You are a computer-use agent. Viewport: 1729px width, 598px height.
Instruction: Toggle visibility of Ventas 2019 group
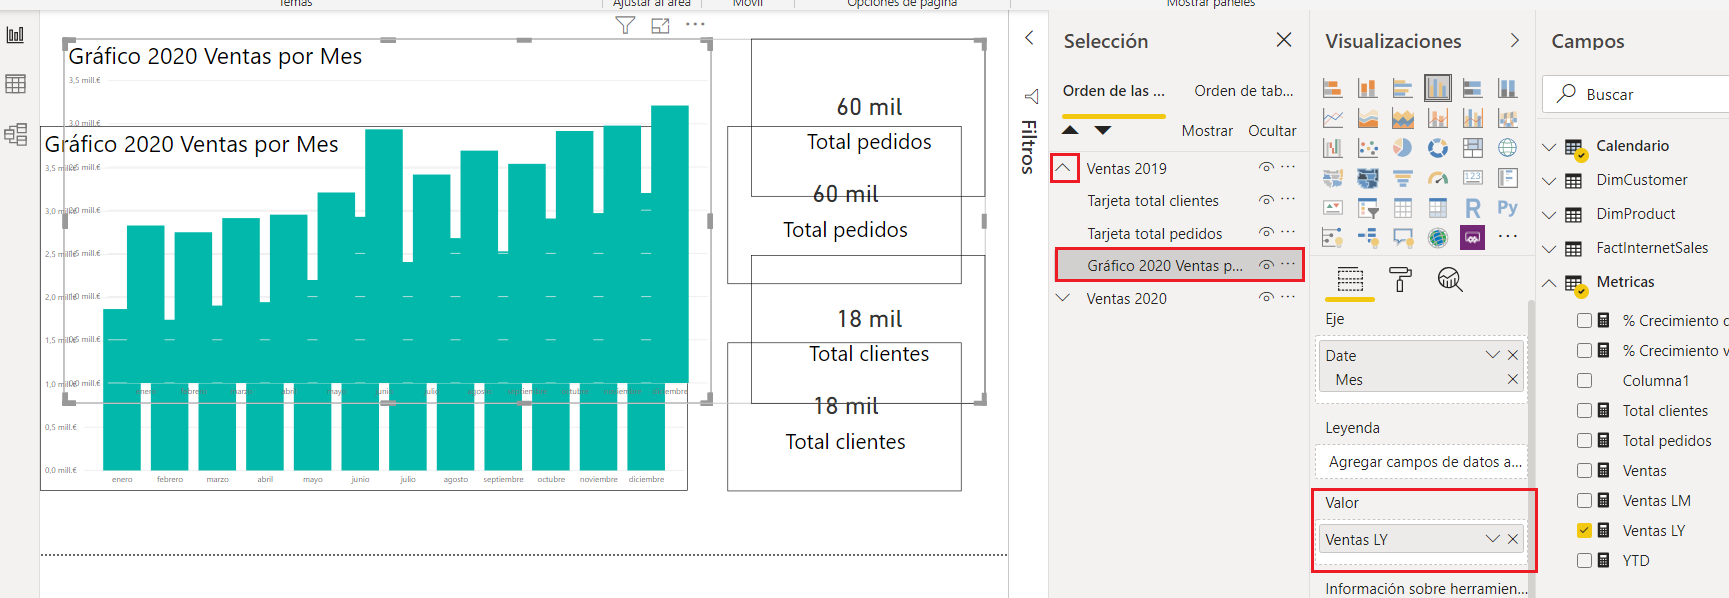click(x=1266, y=167)
